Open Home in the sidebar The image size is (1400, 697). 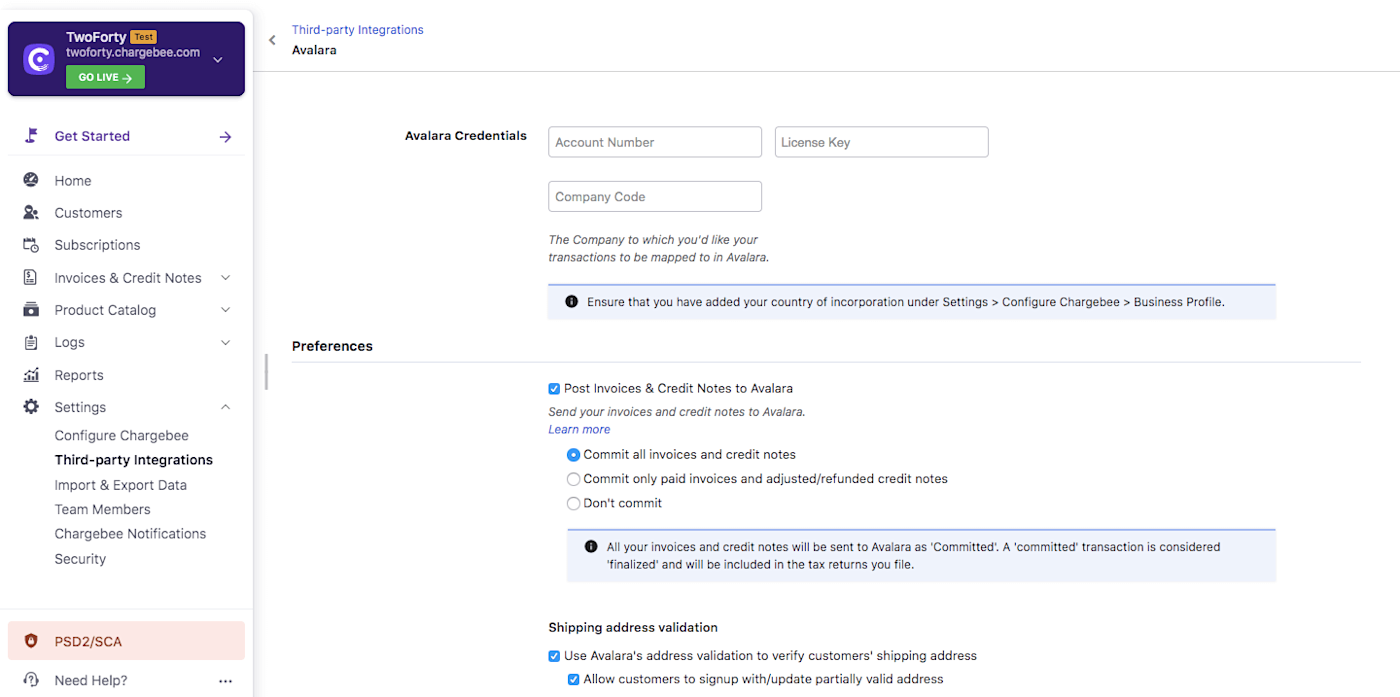(x=73, y=181)
